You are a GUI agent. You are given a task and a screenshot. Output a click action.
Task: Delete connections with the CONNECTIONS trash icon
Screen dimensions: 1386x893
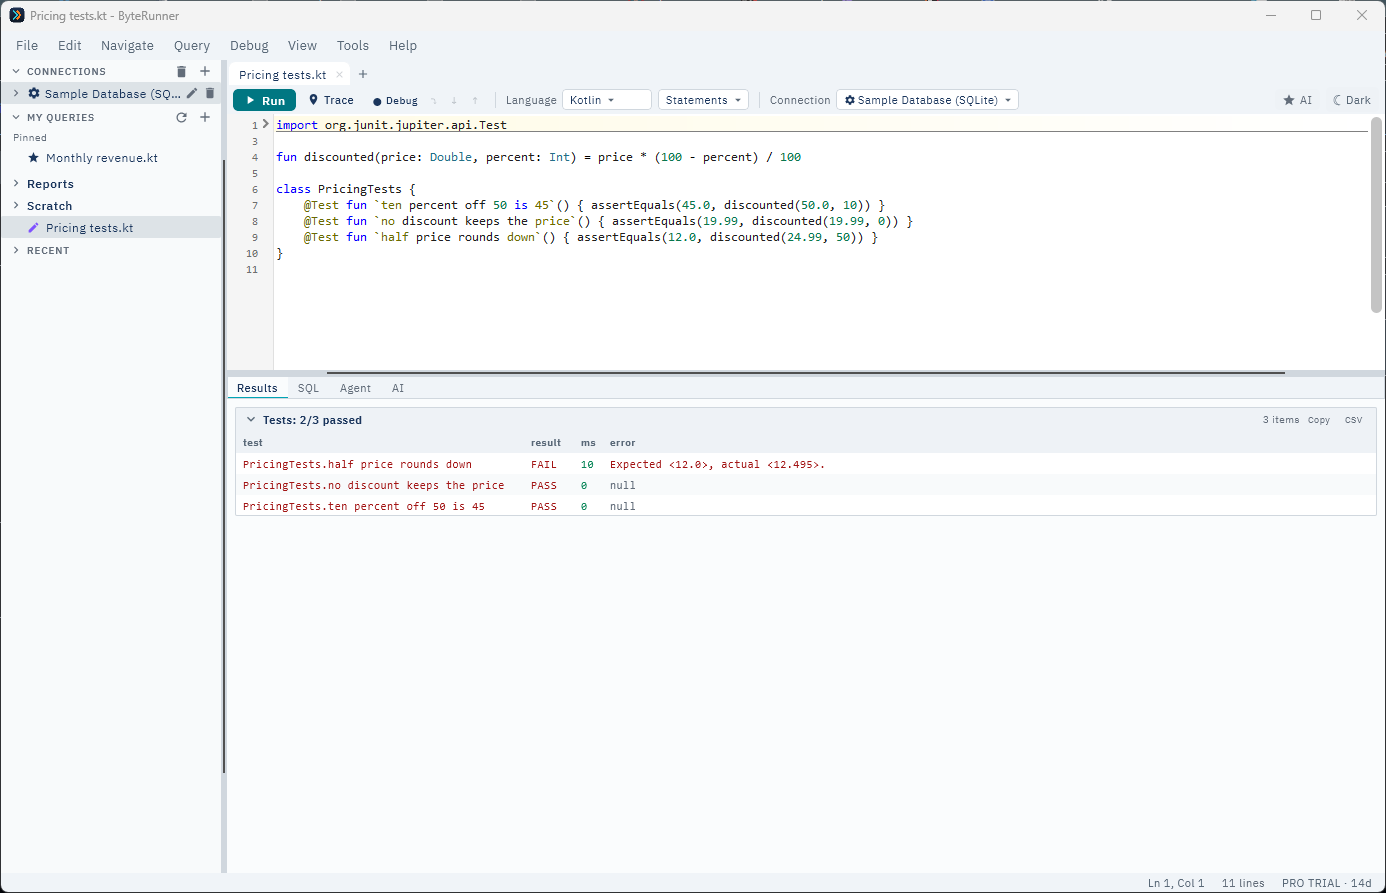tap(181, 71)
